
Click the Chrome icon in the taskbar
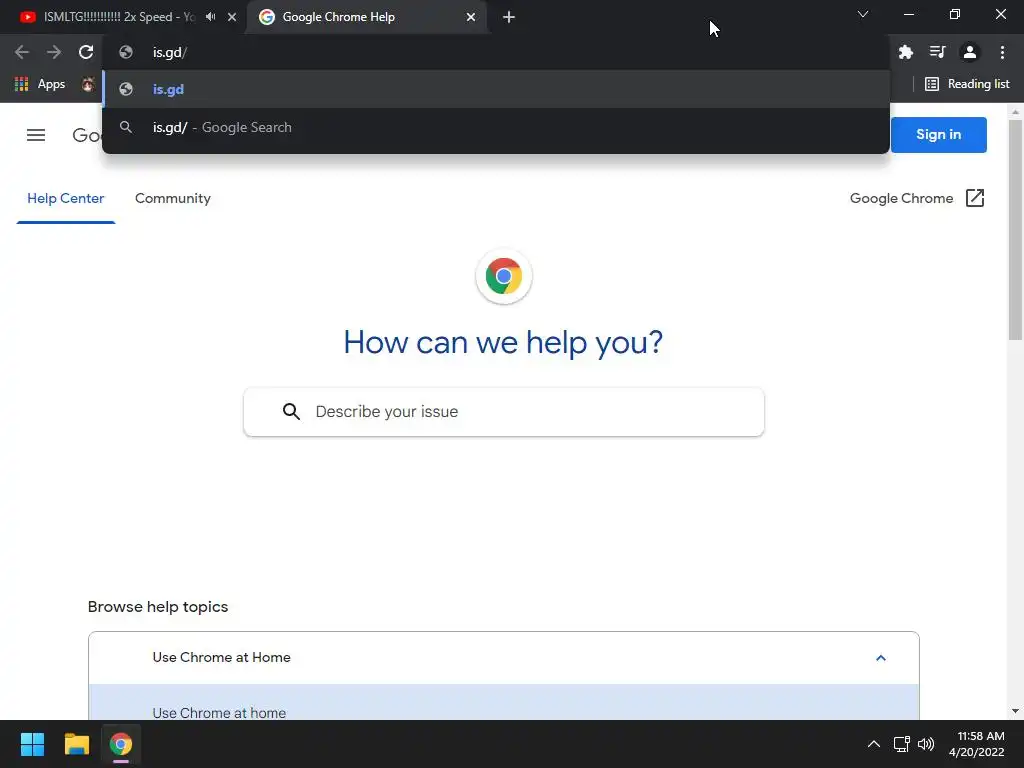pyautogui.click(x=121, y=744)
